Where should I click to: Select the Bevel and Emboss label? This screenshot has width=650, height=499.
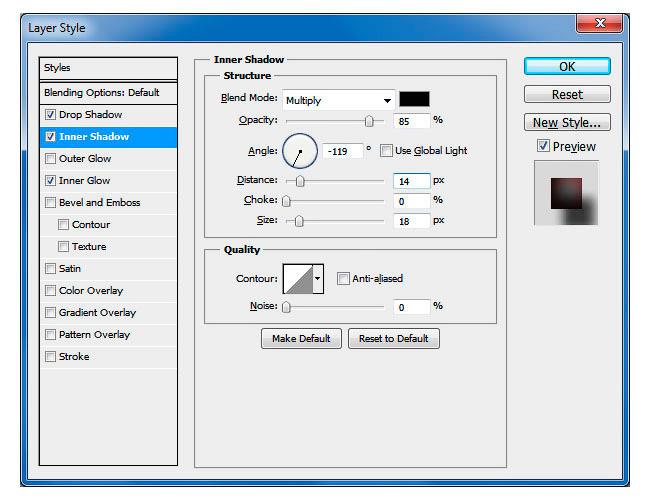99,202
